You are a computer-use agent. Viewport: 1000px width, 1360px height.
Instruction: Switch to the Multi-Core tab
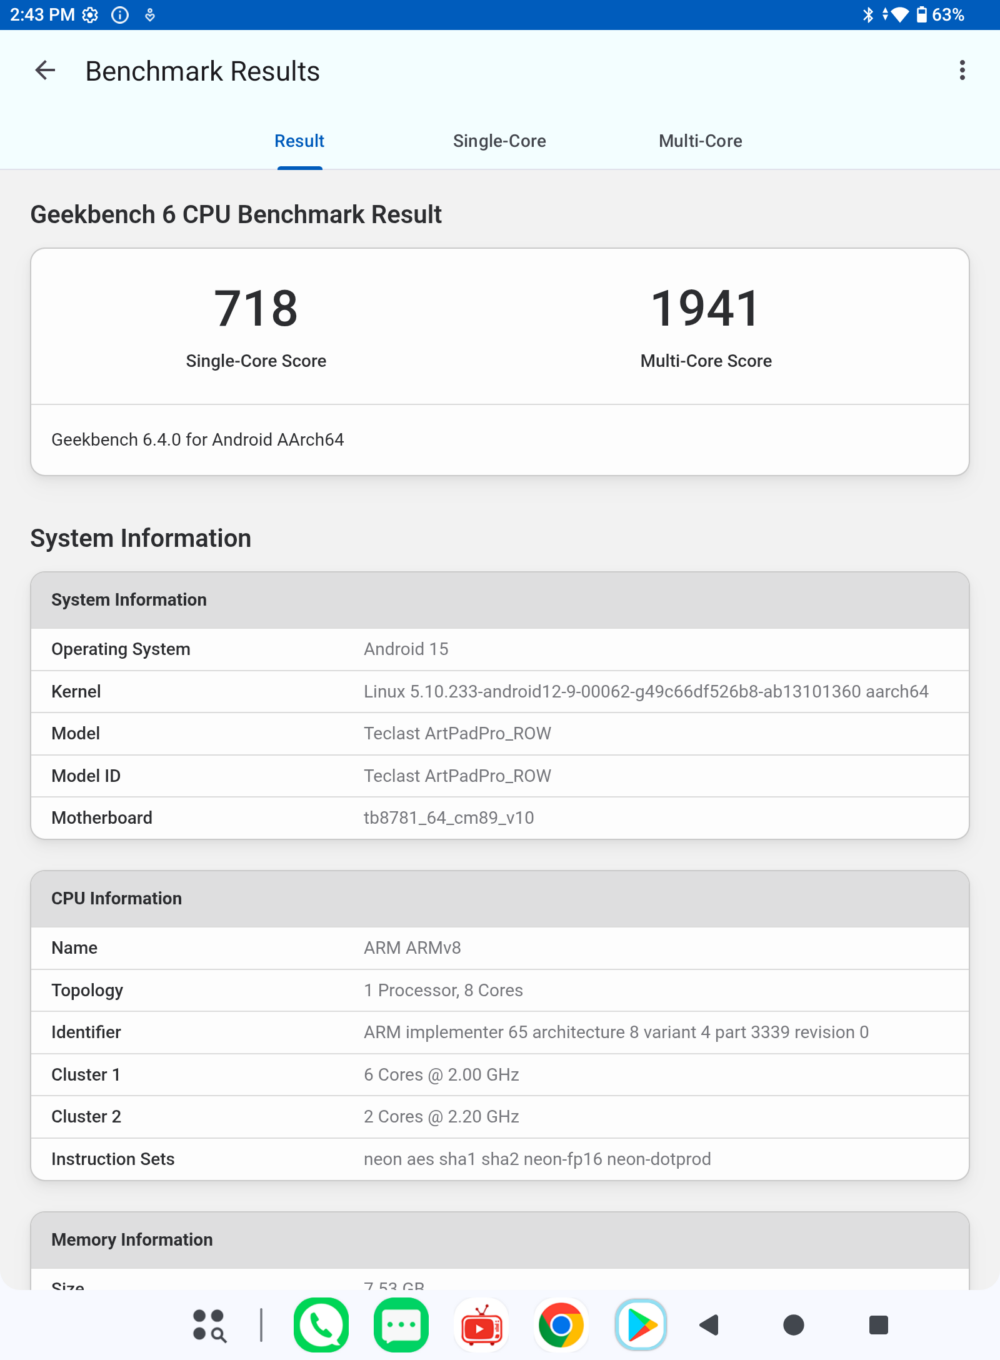700,141
